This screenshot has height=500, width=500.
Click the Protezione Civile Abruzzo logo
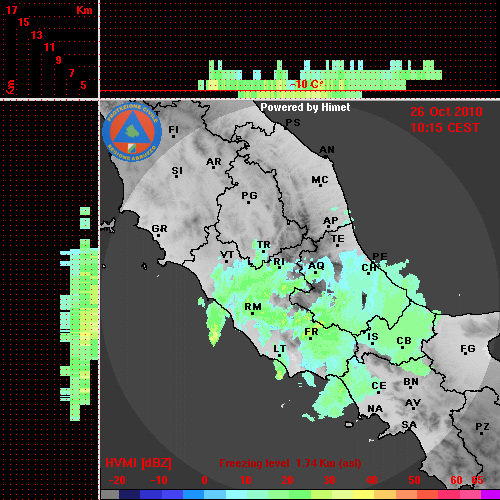132,132
